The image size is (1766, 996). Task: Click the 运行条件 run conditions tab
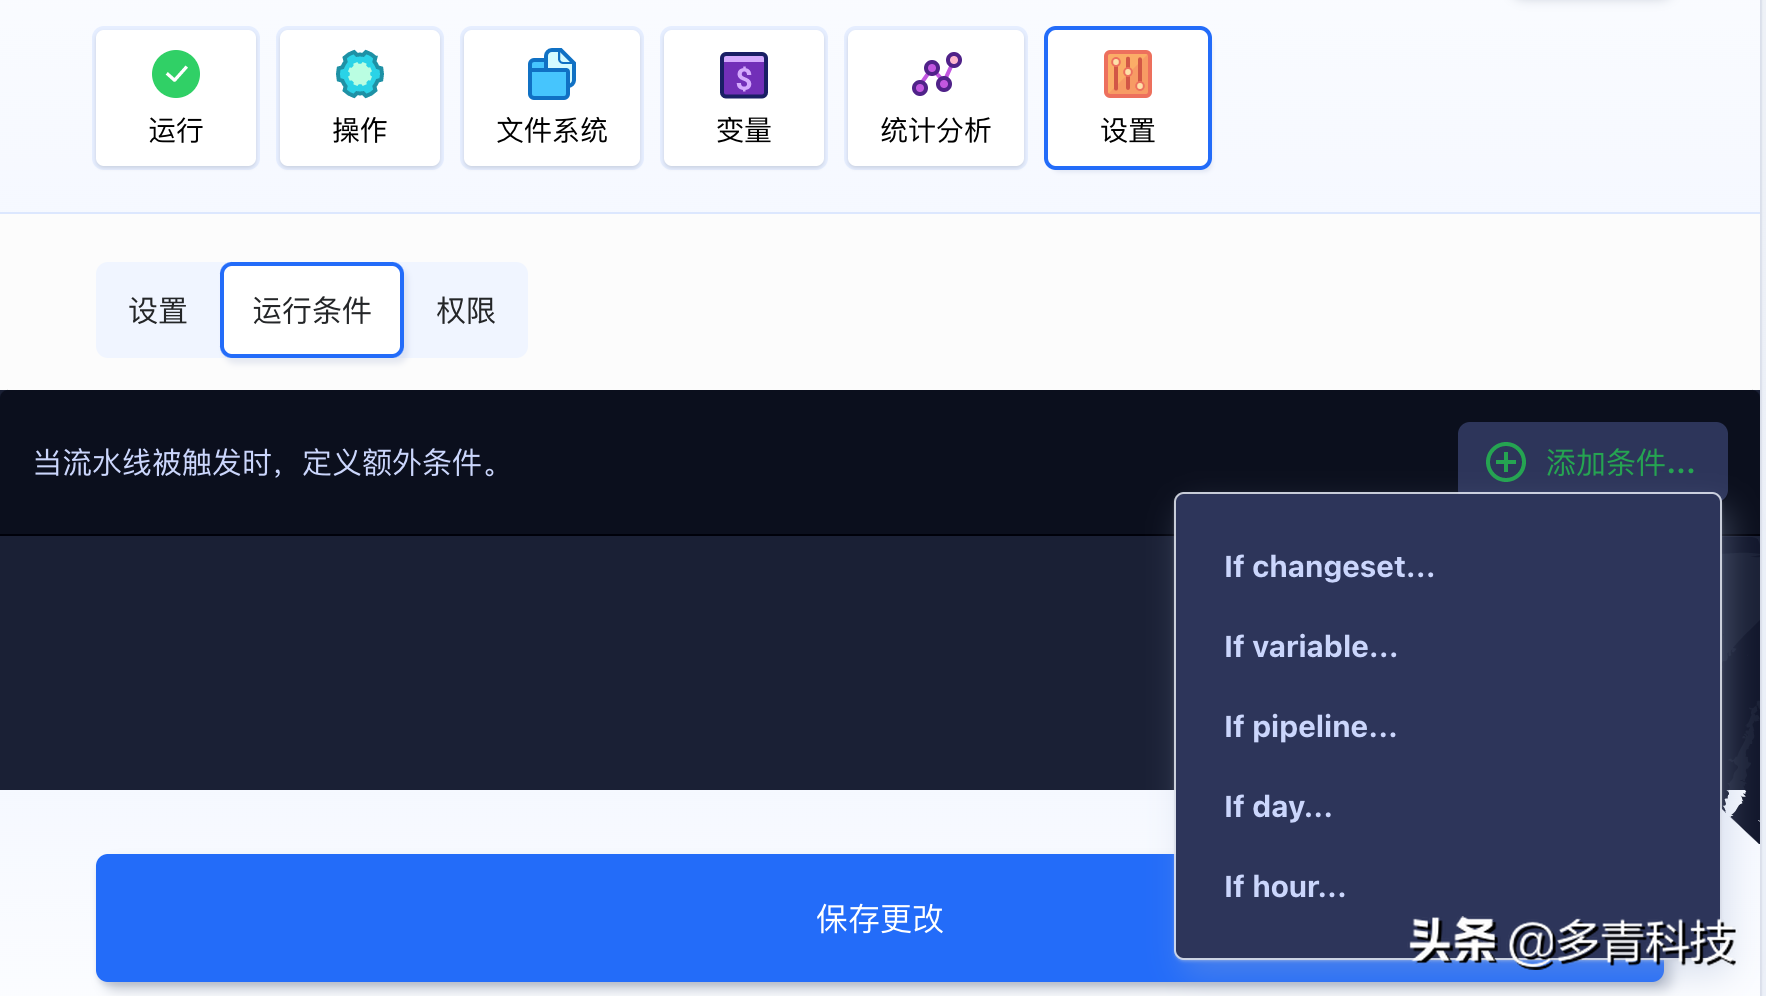tap(311, 310)
